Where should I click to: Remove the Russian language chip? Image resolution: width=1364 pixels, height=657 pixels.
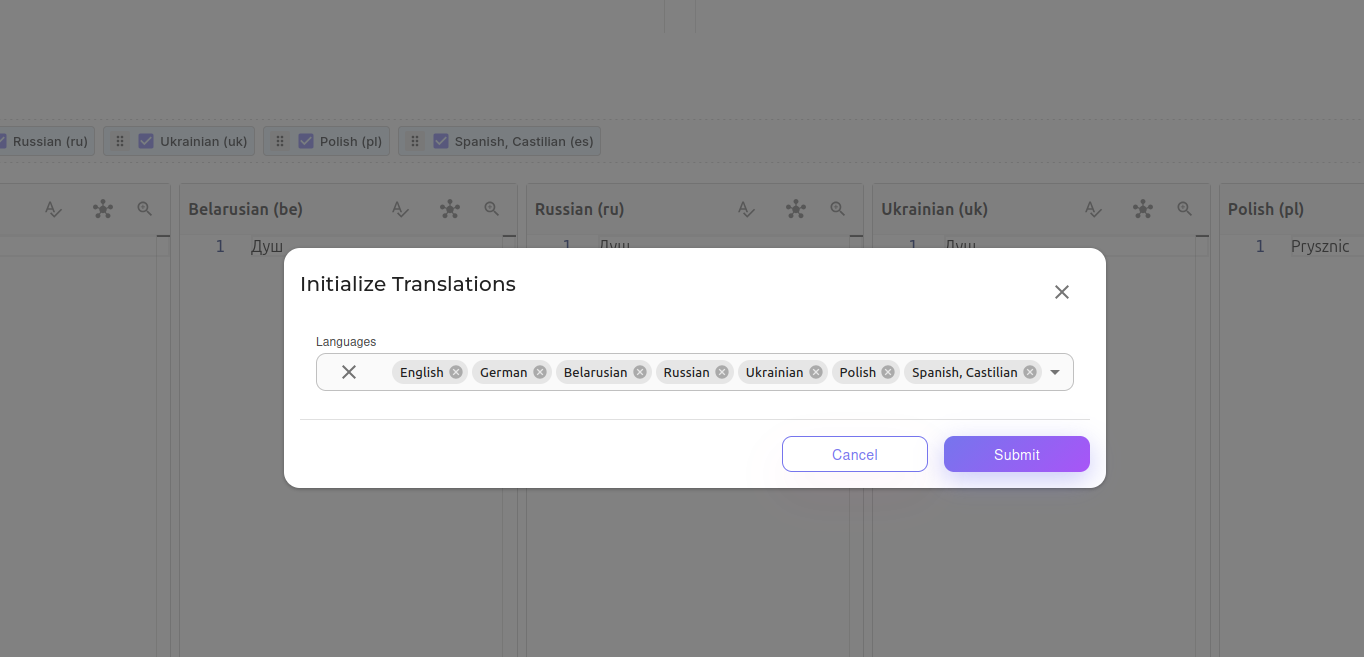[x=722, y=372]
